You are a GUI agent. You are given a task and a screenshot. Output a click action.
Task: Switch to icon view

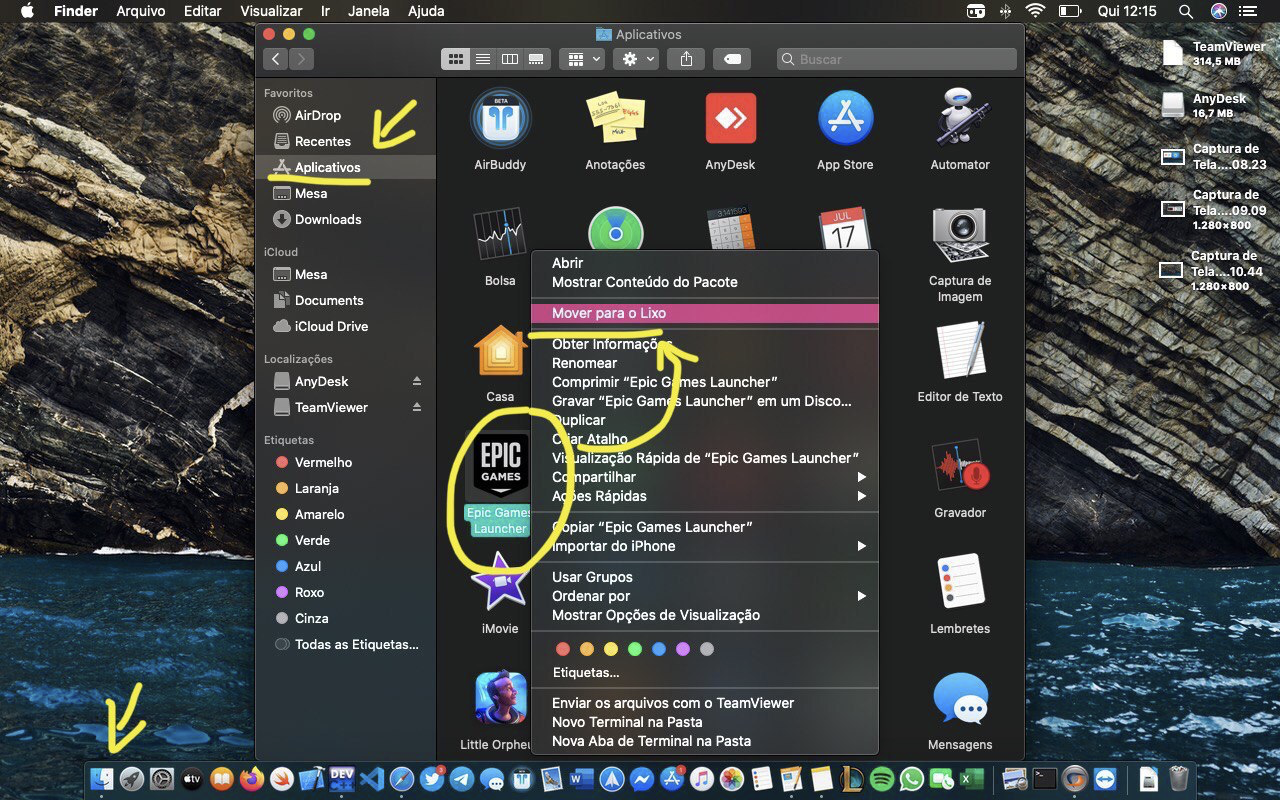tap(455, 59)
